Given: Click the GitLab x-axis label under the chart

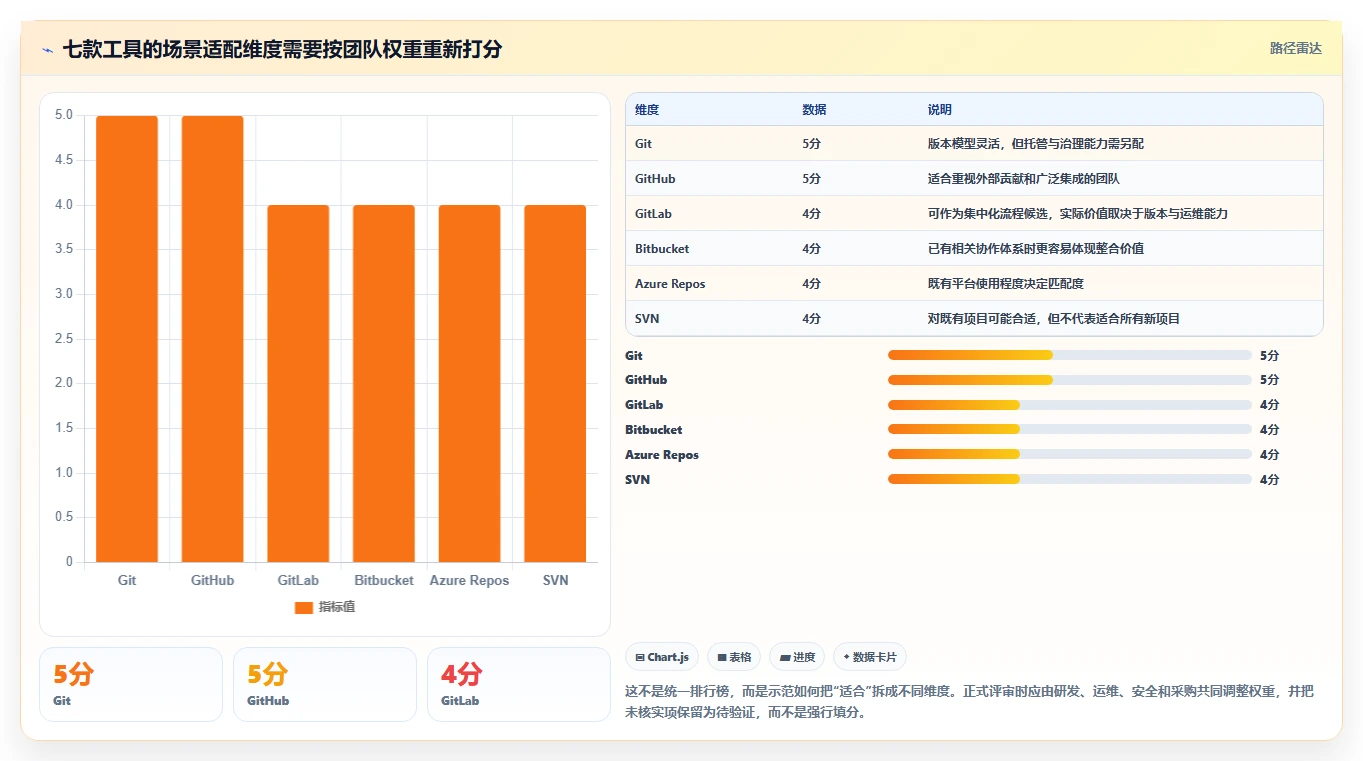Looking at the screenshot, I should coord(298,580).
